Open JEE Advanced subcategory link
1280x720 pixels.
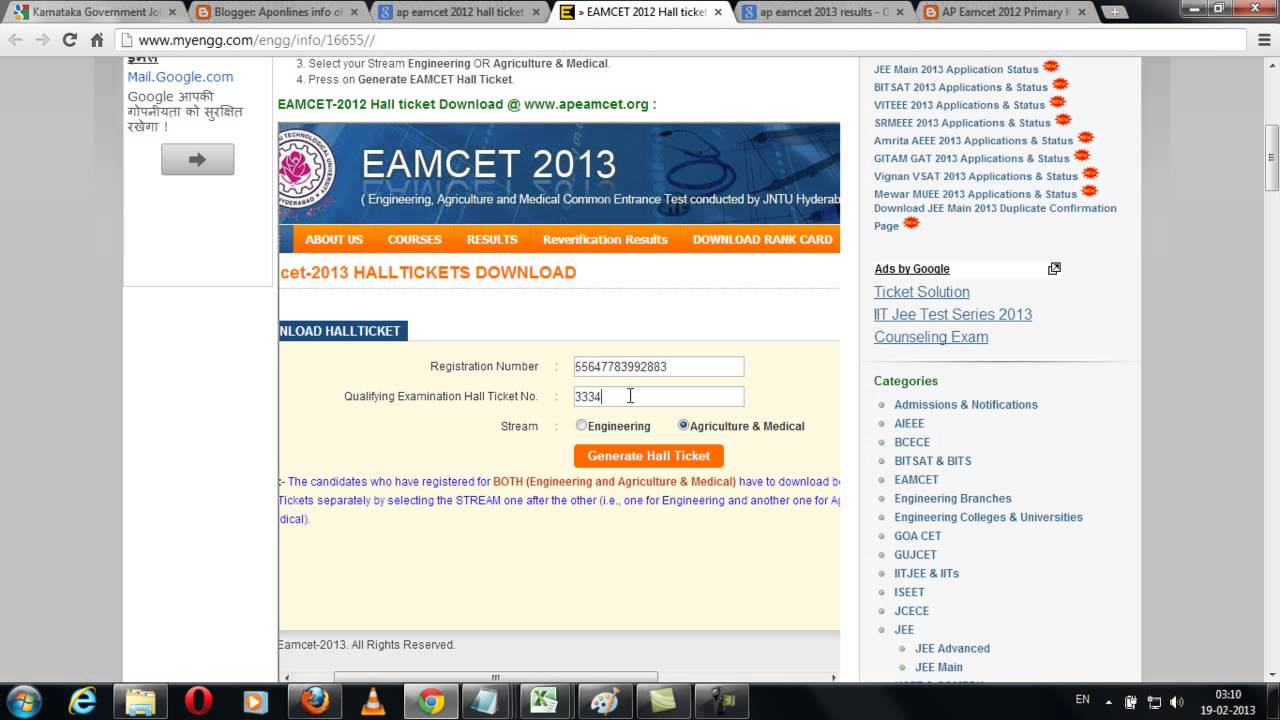(952, 648)
